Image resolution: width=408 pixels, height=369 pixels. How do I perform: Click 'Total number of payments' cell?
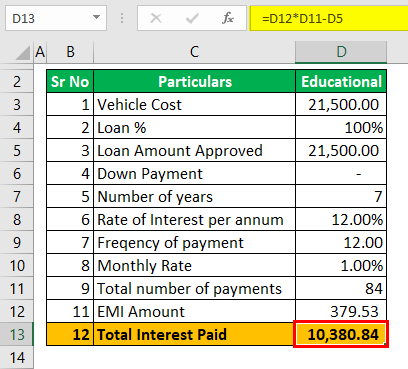pyautogui.click(x=195, y=288)
